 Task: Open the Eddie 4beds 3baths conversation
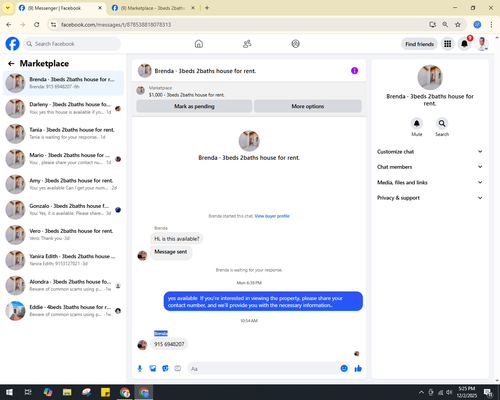pos(63,311)
